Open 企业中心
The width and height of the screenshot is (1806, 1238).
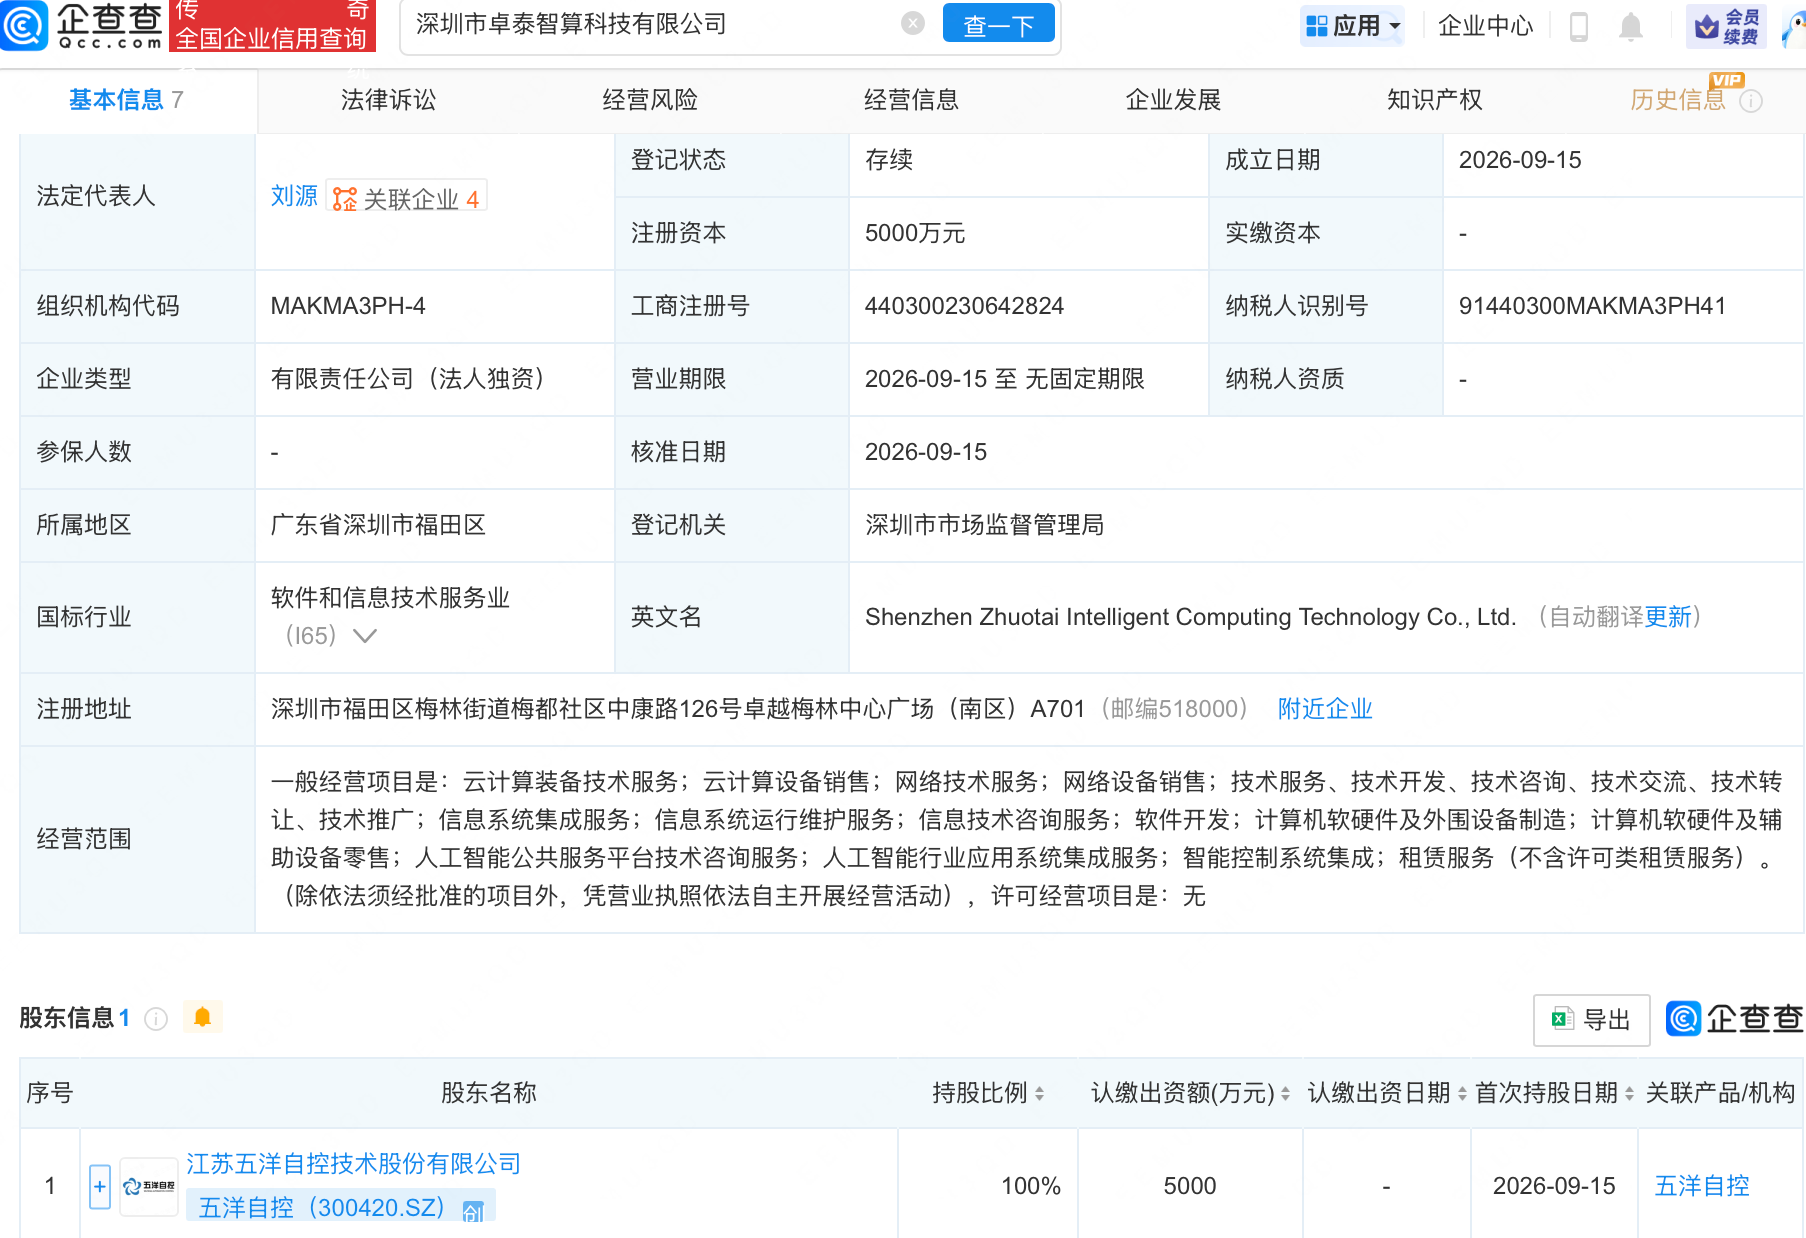tap(1485, 26)
